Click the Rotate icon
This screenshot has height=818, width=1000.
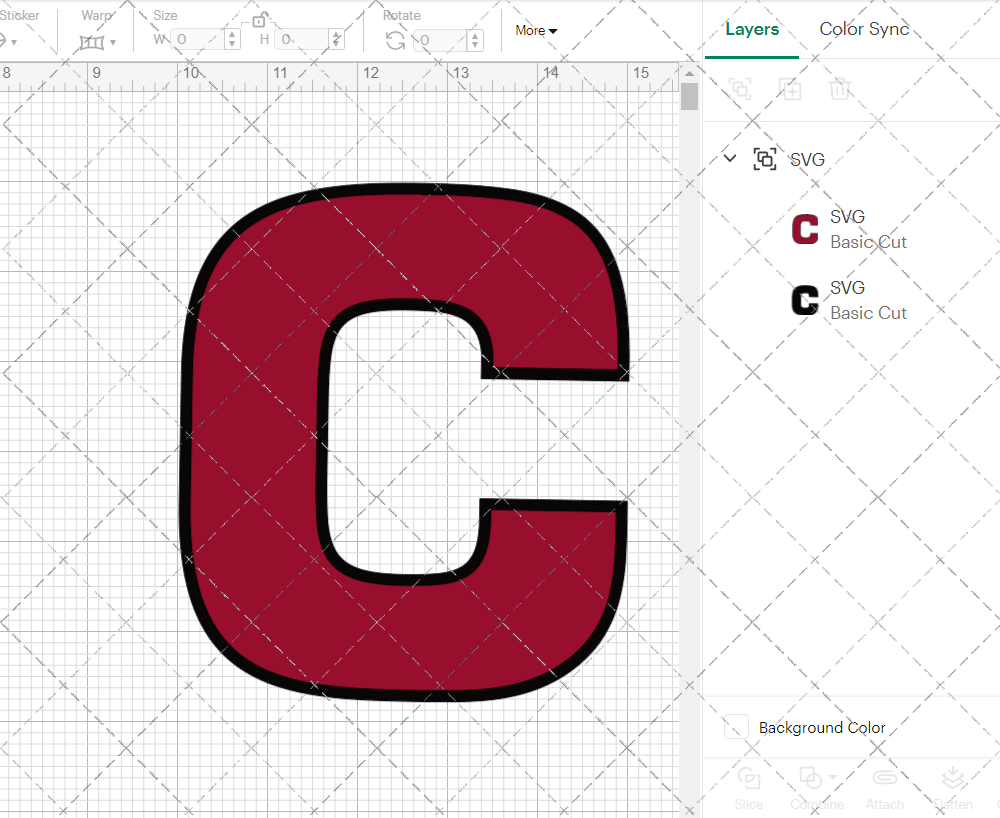[396, 40]
